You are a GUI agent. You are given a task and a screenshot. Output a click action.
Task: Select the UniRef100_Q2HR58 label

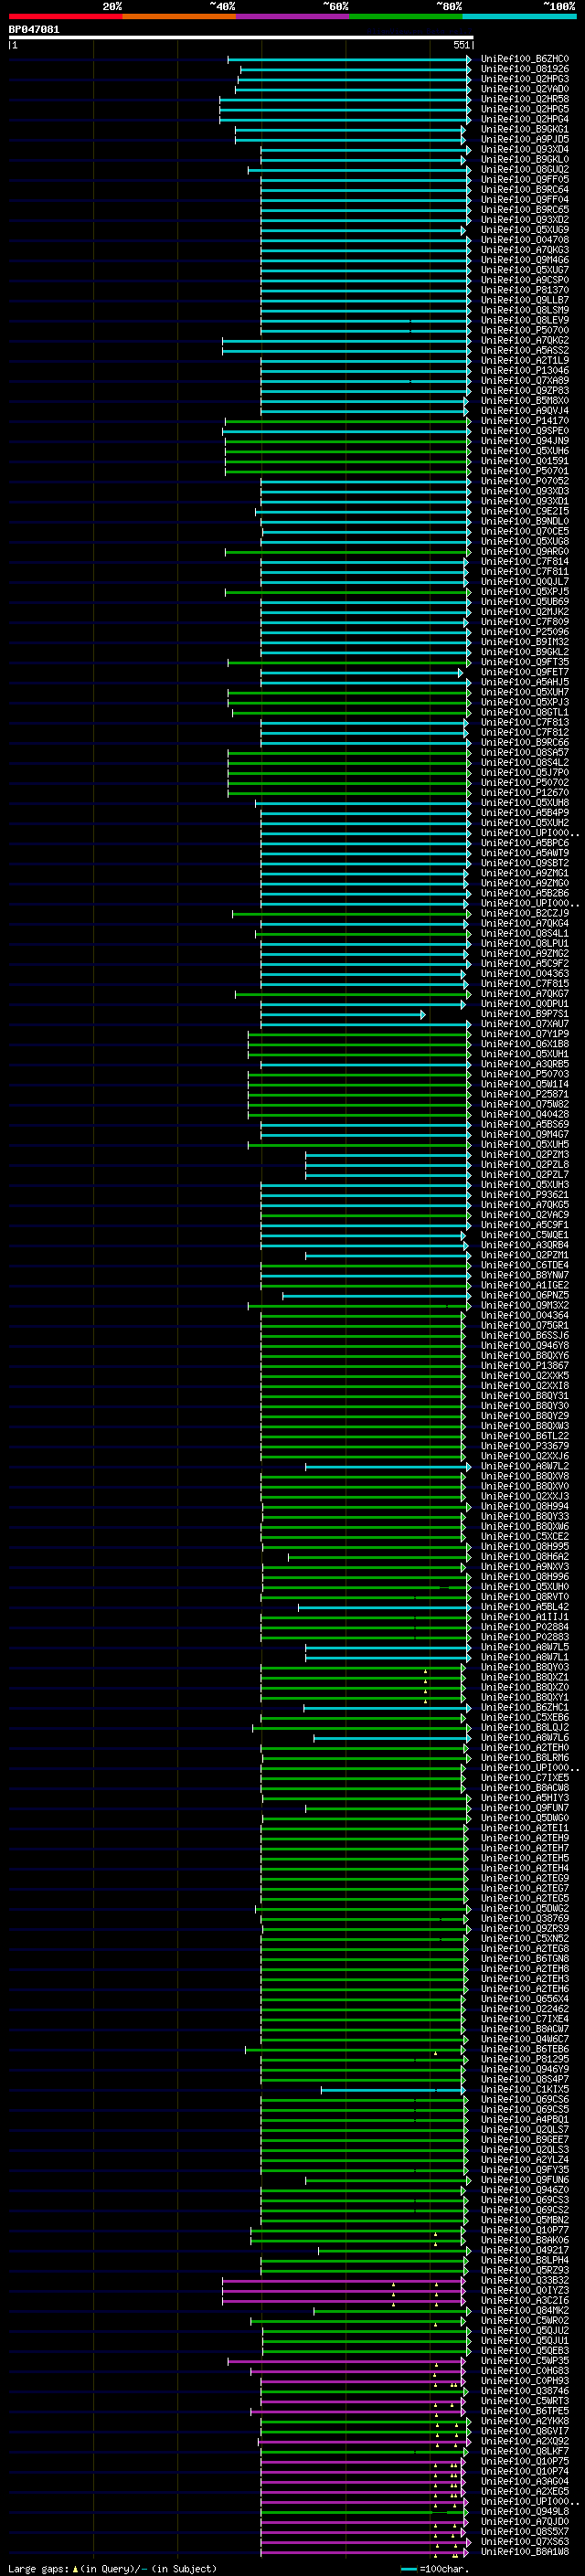pyautogui.click(x=525, y=99)
